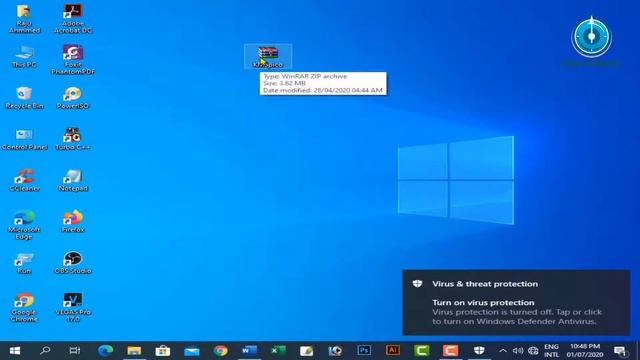Open Windows Security shield in taskbar
This screenshot has width=640, height=360.
click(479, 351)
